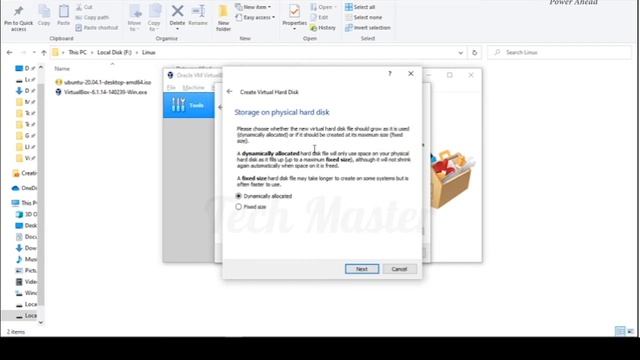
Task: Click Invert selection in ribbon
Action: click(x=368, y=28)
